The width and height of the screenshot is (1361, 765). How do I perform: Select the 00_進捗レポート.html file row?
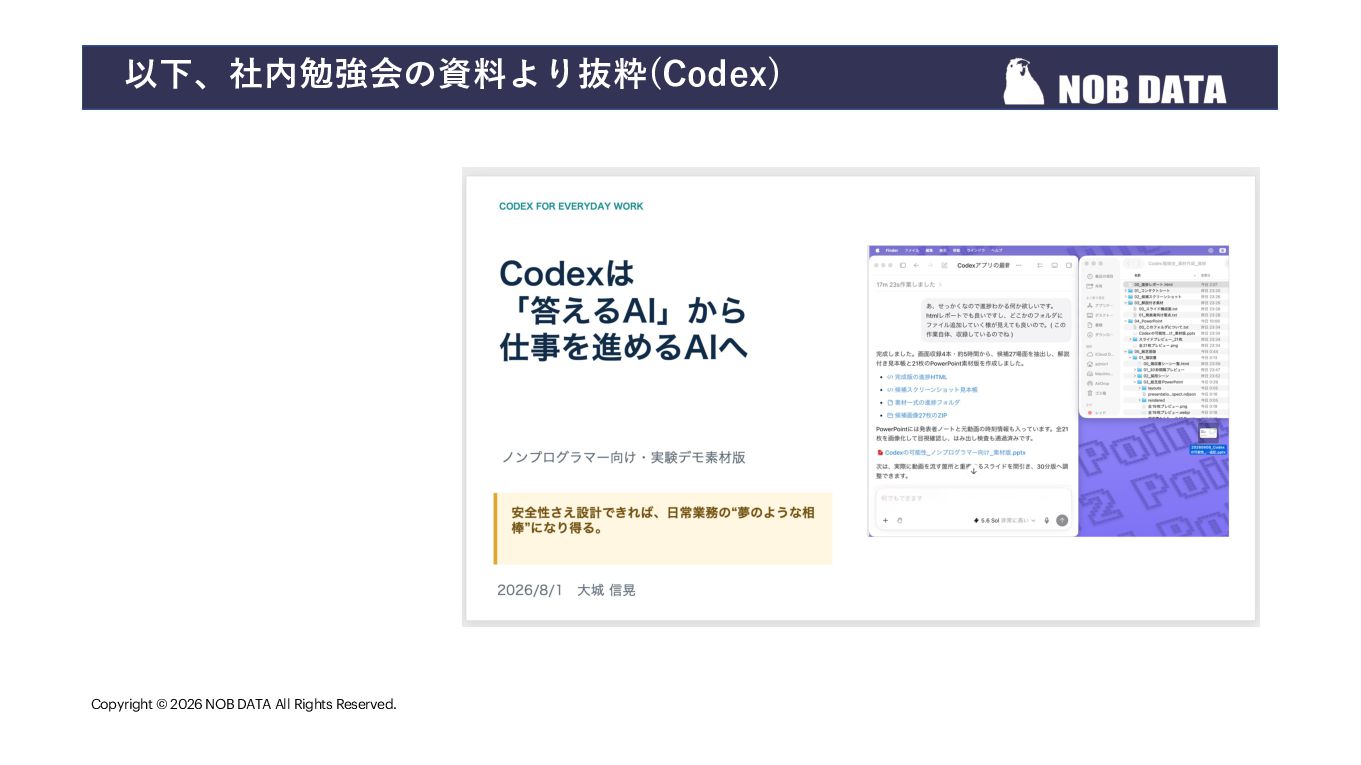[1174, 284]
